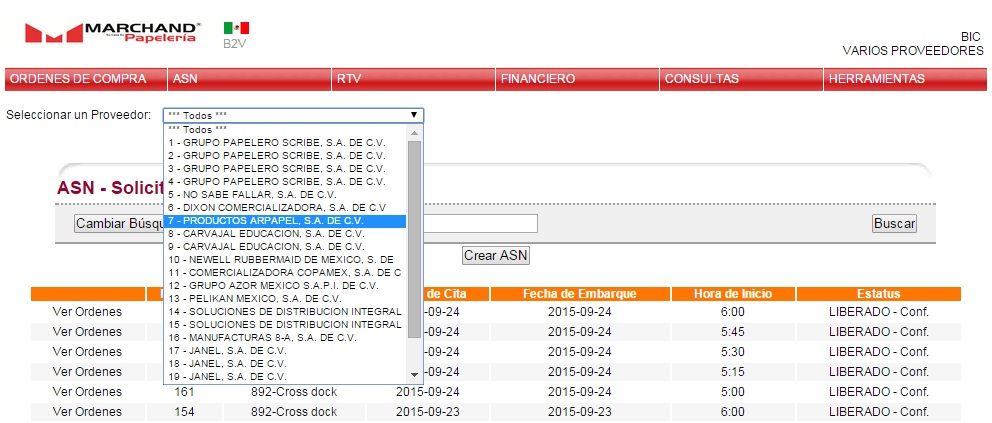
Task: Click the Marchand Papelería logo
Action: click(113, 32)
